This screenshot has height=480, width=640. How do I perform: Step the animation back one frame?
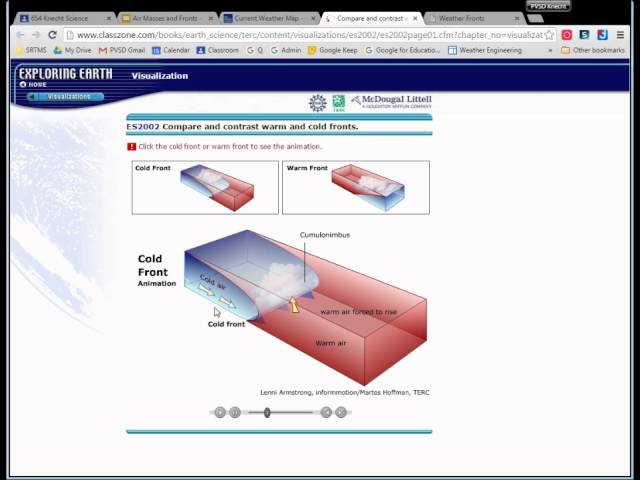pos(326,413)
